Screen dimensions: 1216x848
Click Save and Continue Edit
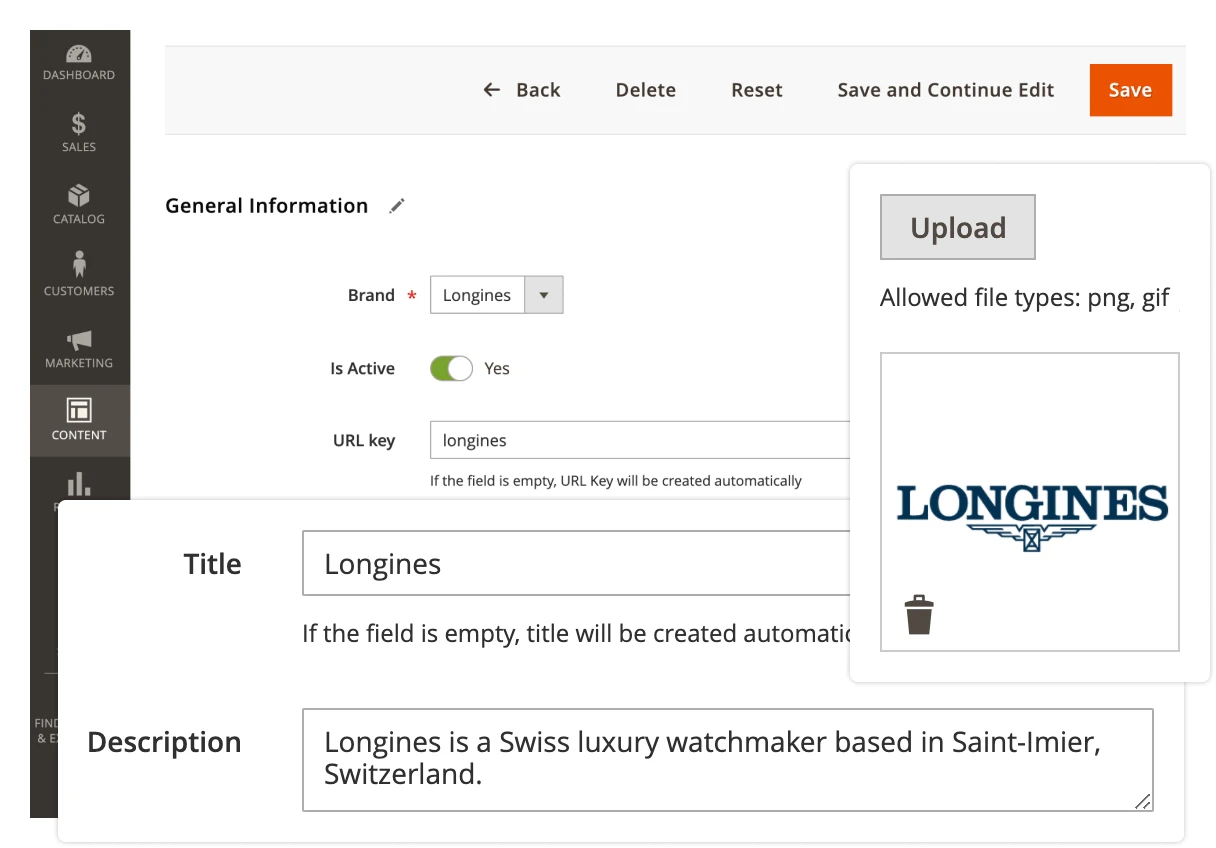945,90
